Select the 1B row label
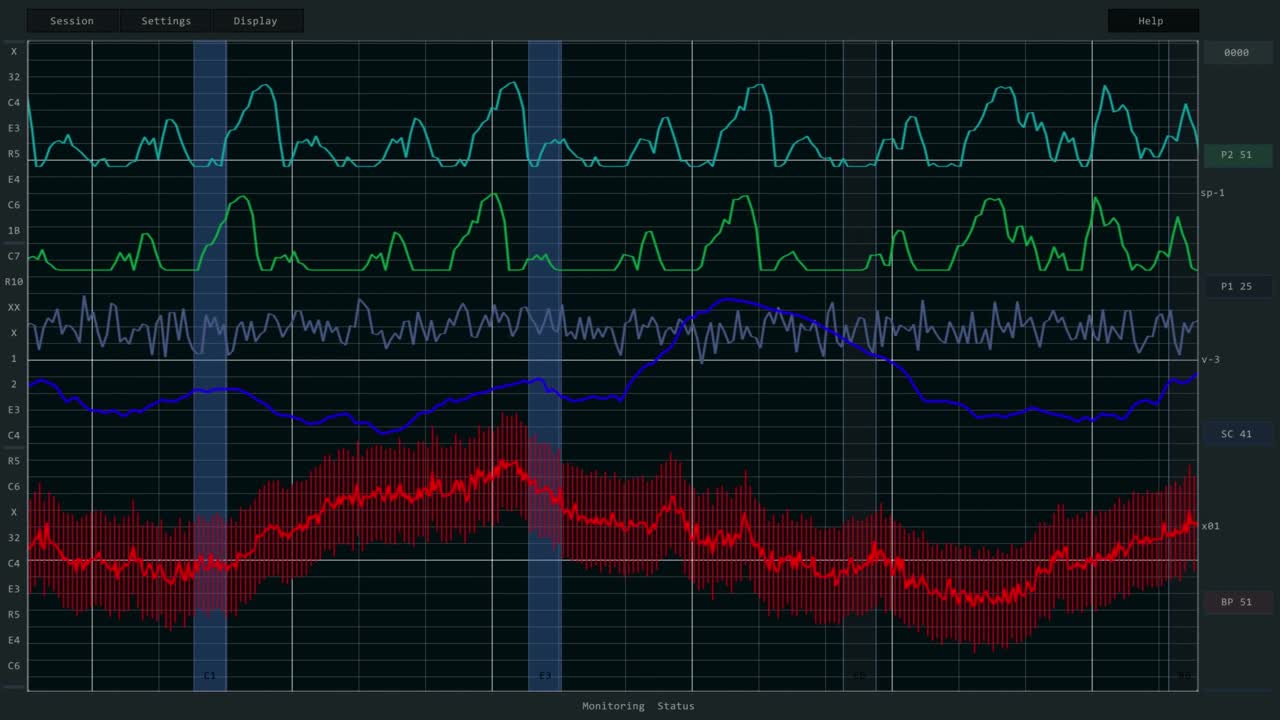Screen dimensions: 1280x720 (x=14, y=231)
